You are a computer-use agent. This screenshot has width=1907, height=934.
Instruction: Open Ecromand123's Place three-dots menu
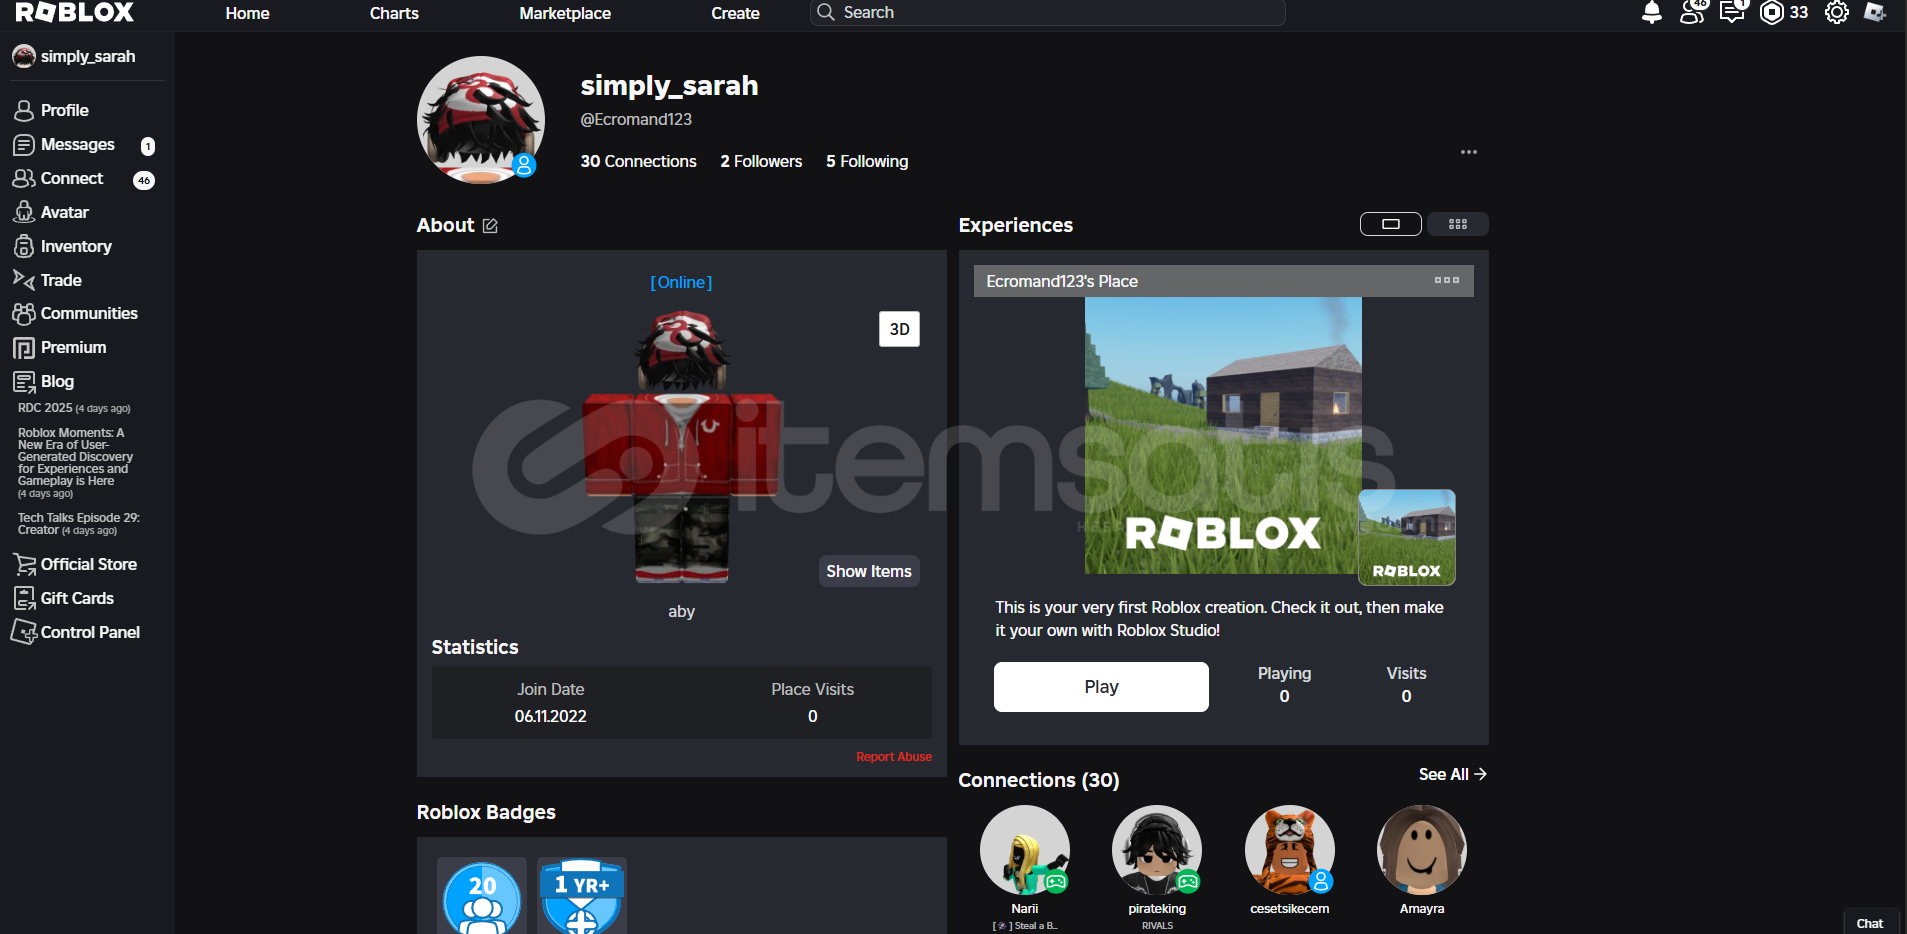[x=1447, y=280]
